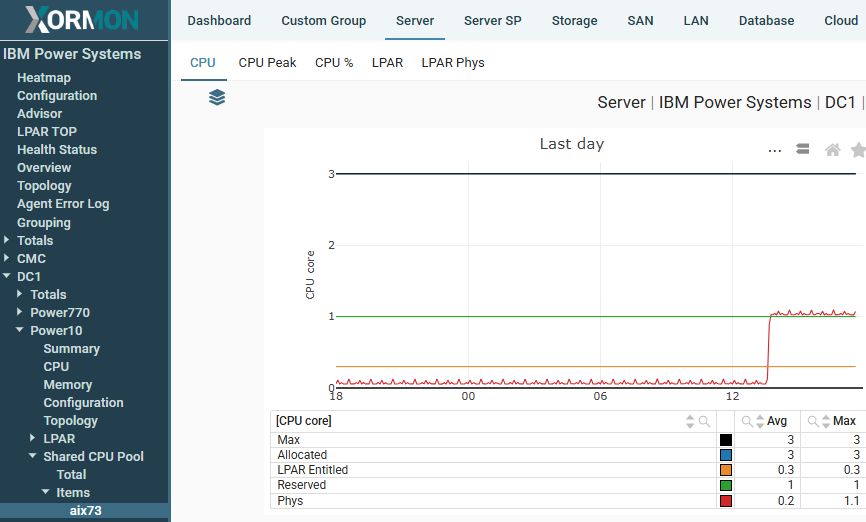Click the red Phys color swatch
The image size is (866, 522).
(x=726, y=500)
